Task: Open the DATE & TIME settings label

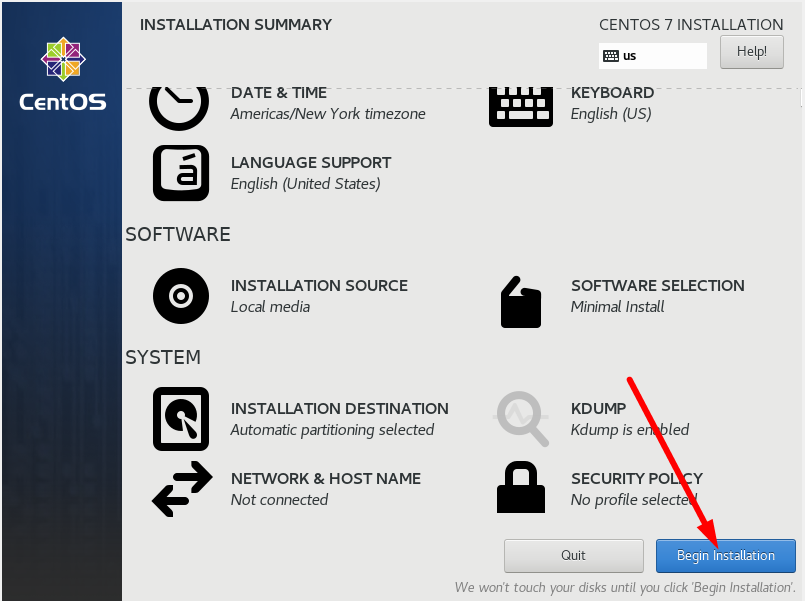Action: pos(279,93)
